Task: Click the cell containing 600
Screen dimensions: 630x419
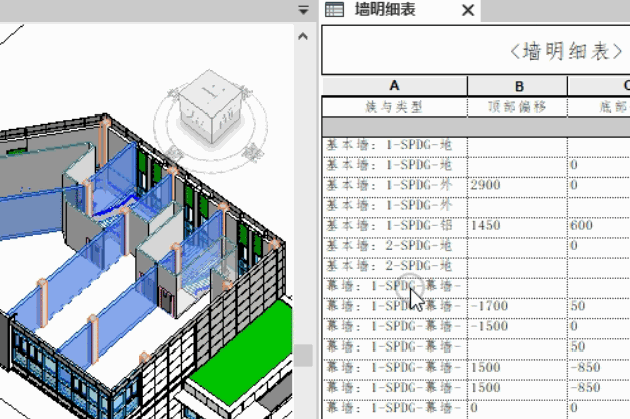Action: (x=597, y=226)
